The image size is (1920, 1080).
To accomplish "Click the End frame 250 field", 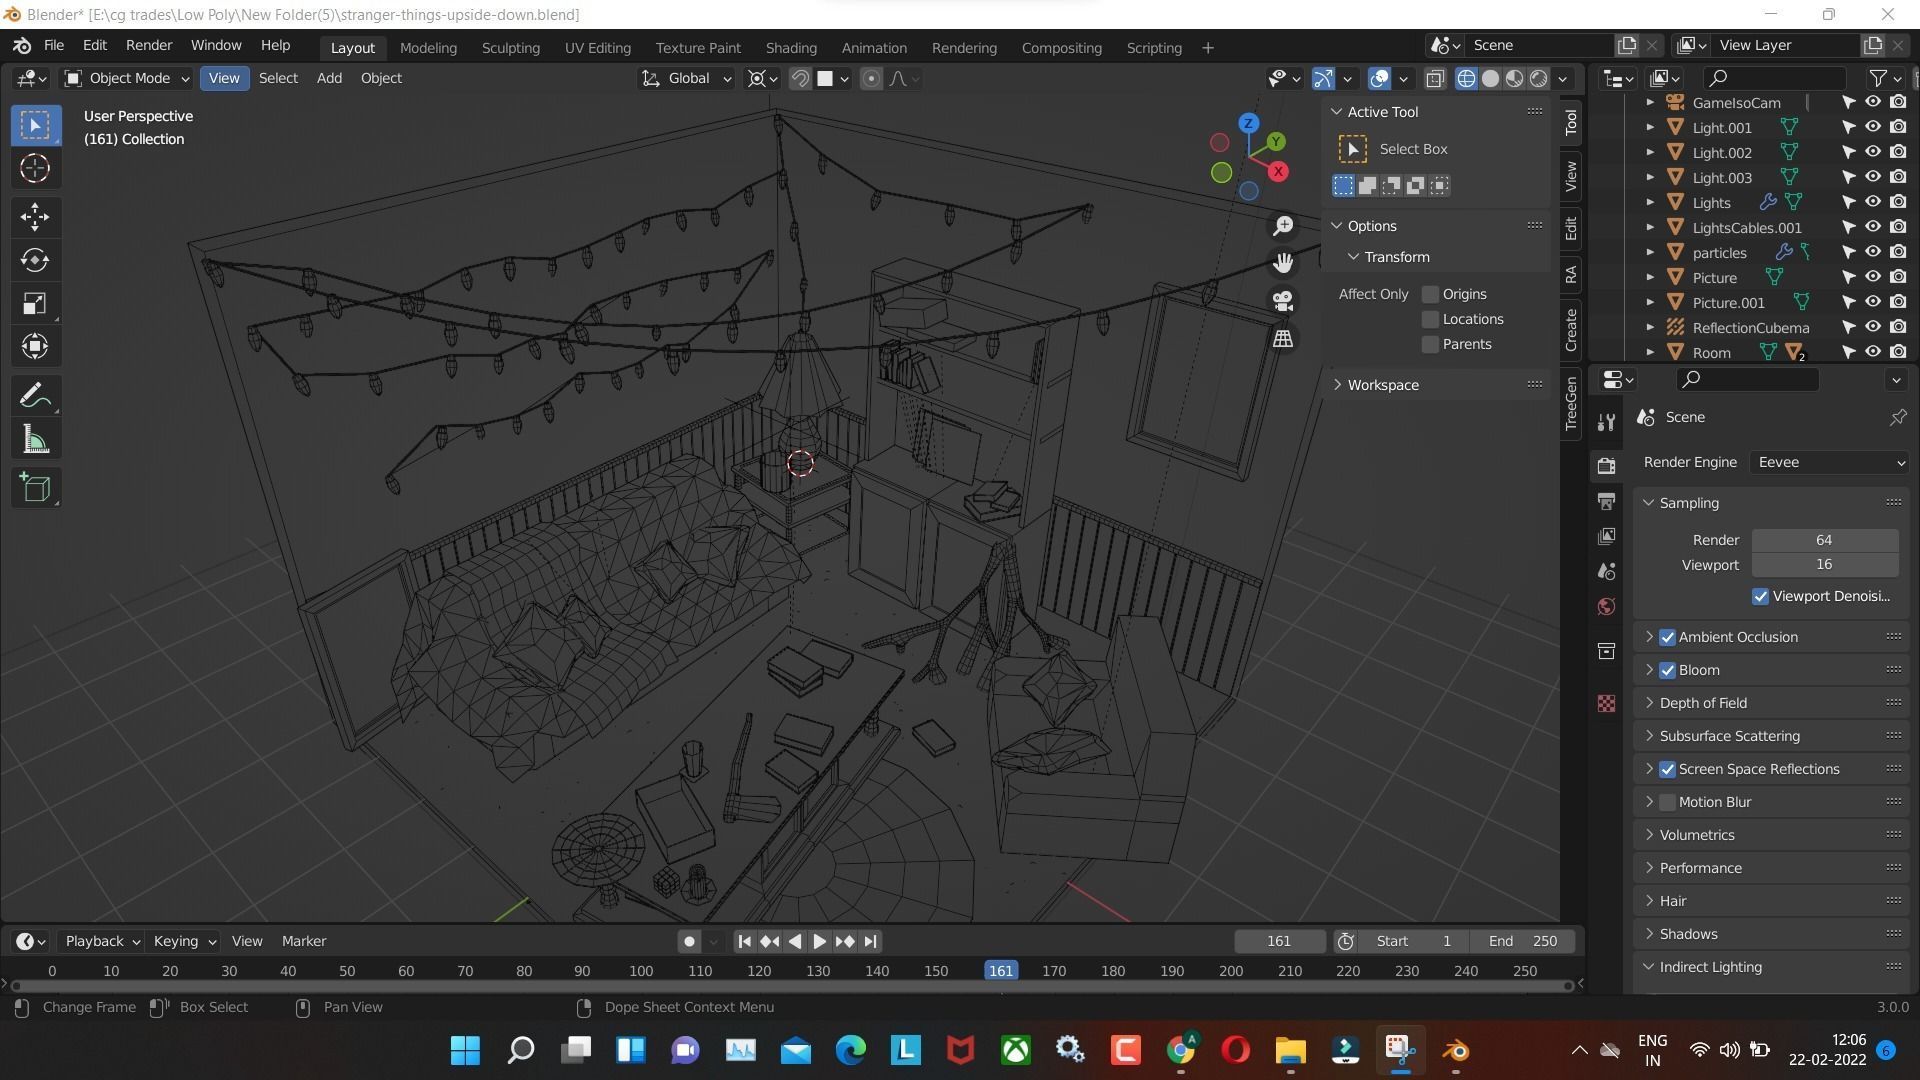I will [x=1522, y=941].
